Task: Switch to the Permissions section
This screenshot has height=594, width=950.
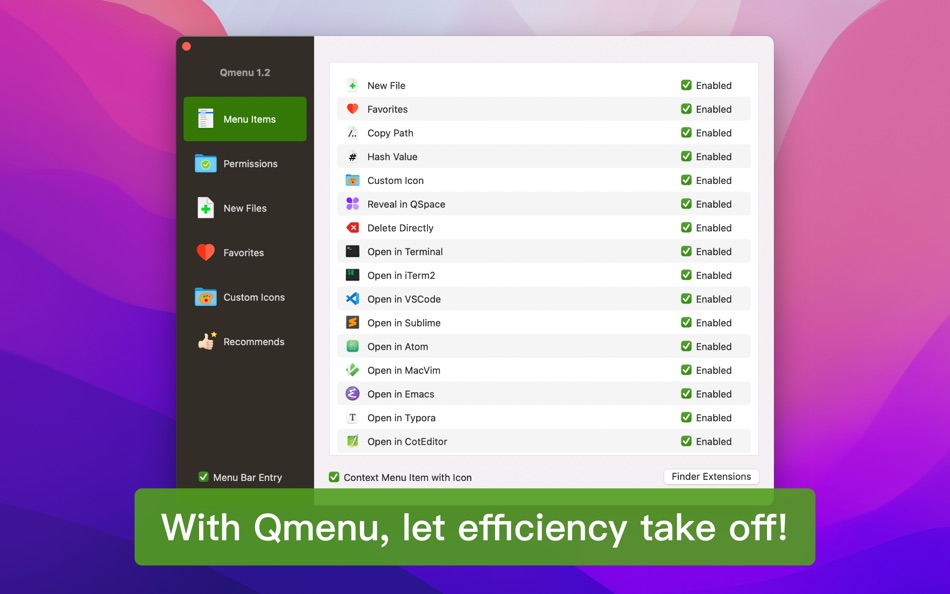Action: pos(244,163)
